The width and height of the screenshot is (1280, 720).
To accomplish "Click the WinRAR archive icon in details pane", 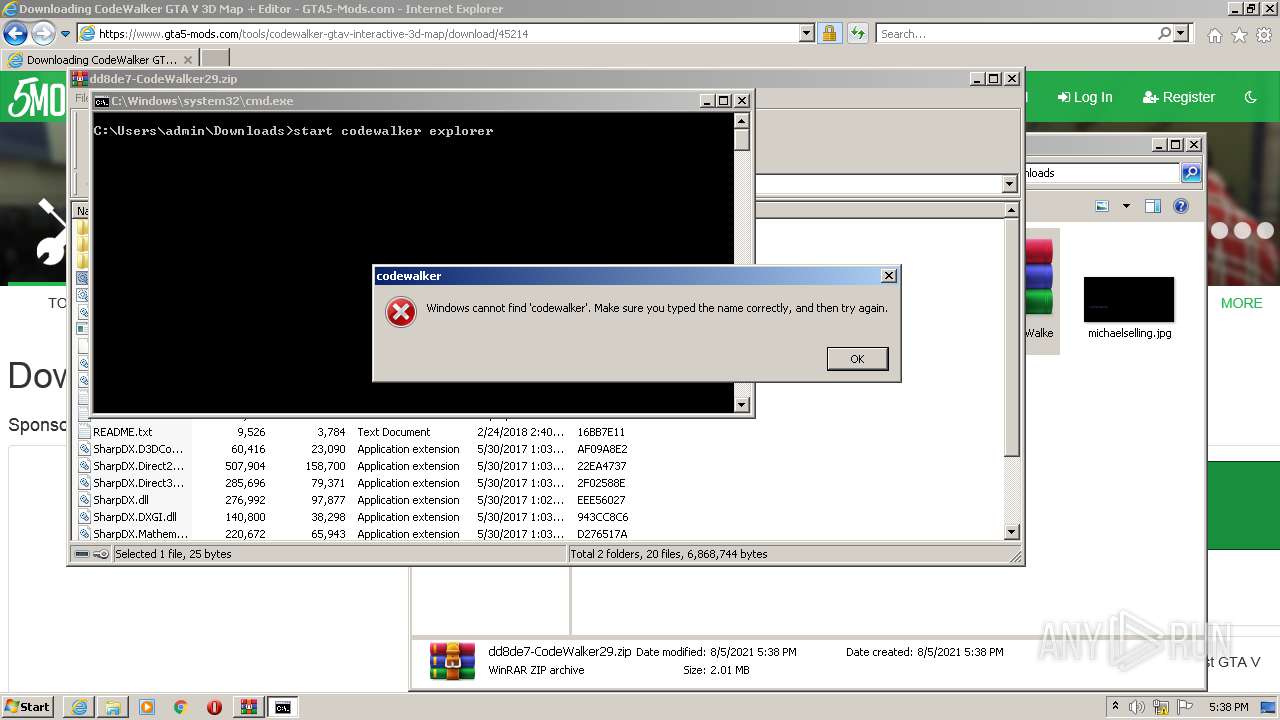I will tap(452, 661).
